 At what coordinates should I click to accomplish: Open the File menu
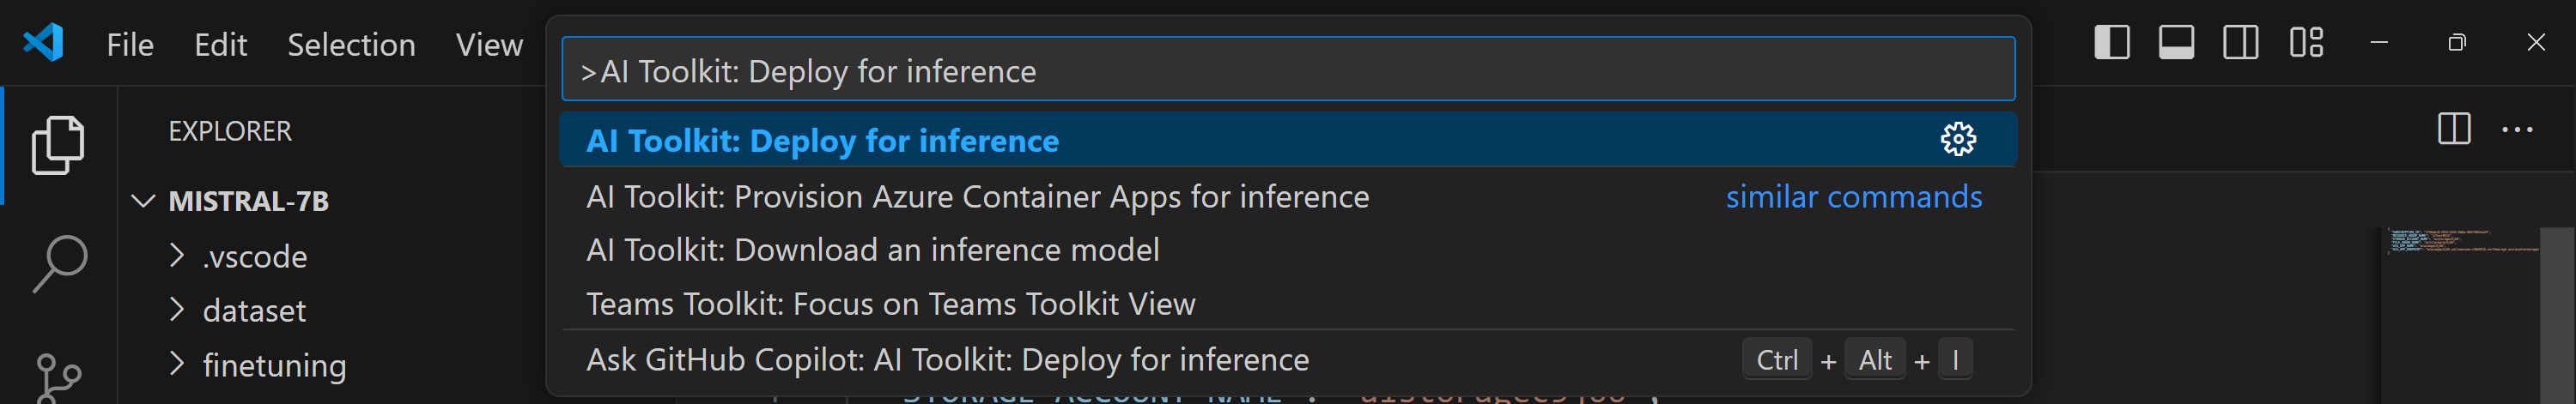[130, 45]
